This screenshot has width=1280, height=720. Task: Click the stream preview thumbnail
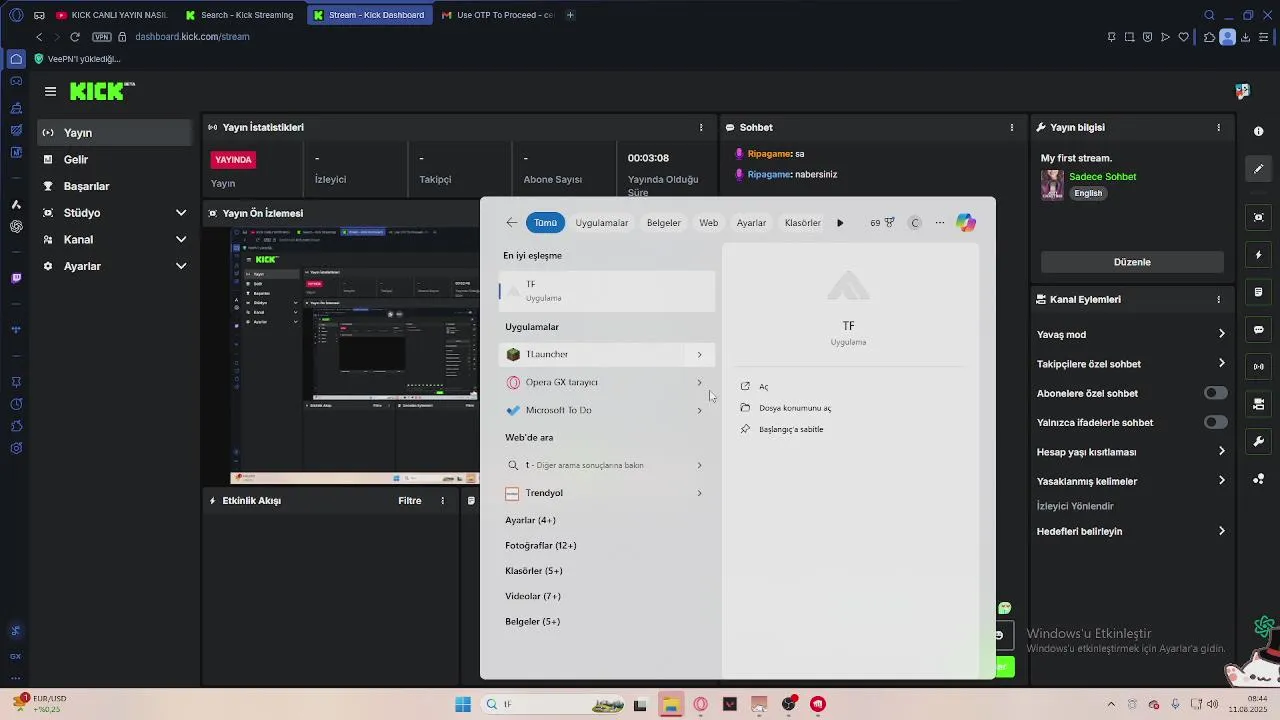click(x=354, y=355)
